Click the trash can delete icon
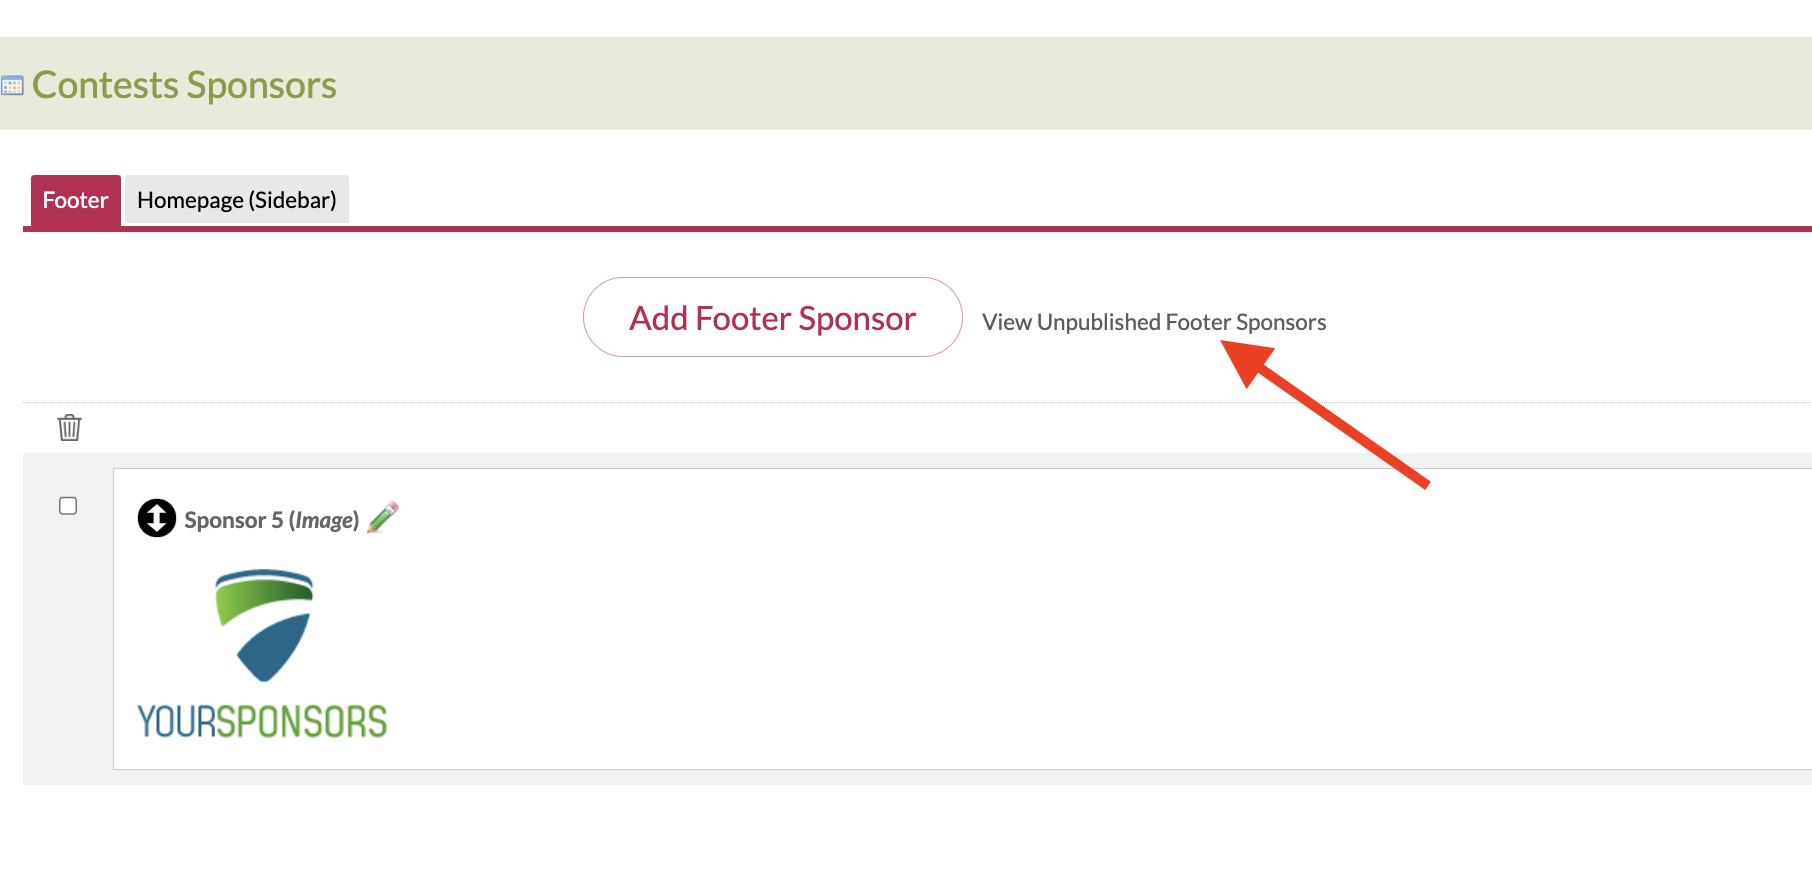Image resolution: width=1812 pixels, height=872 pixels. [69, 428]
